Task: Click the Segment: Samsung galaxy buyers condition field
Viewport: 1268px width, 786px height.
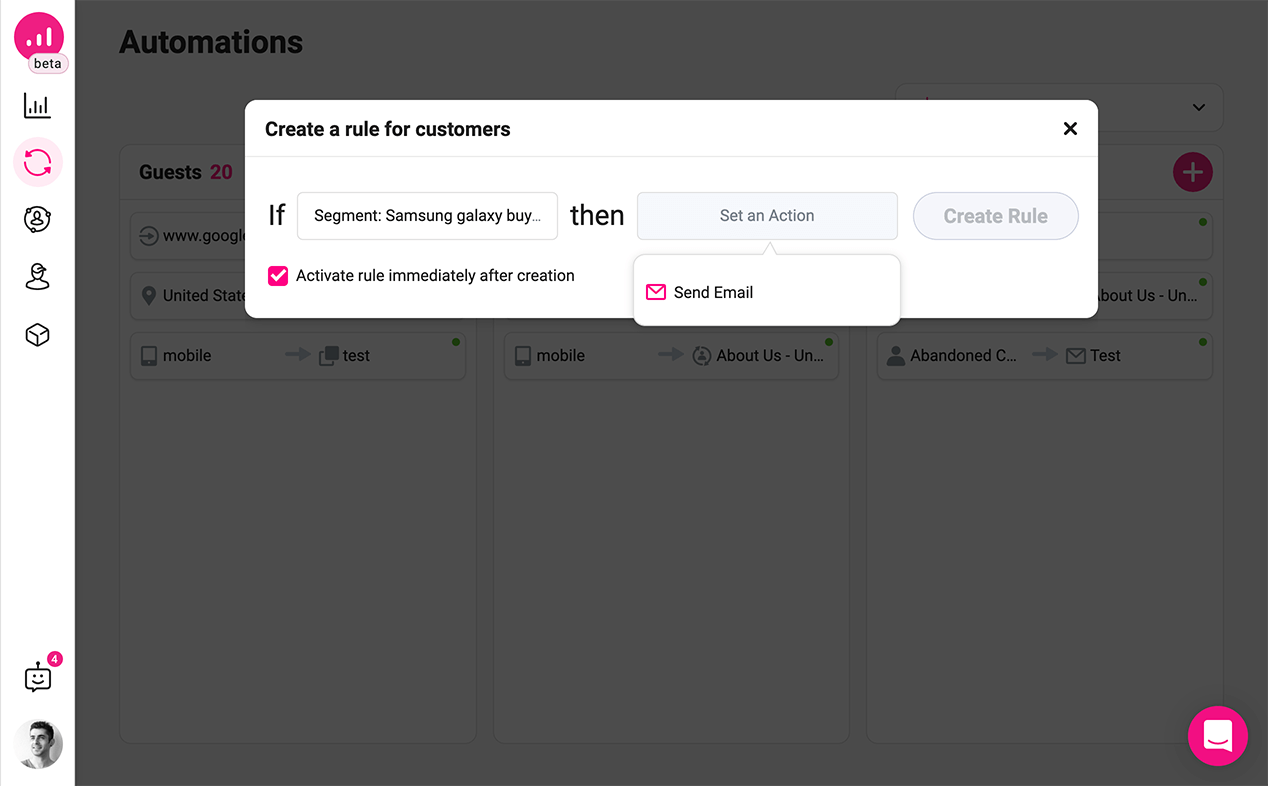Action: pos(427,216)
